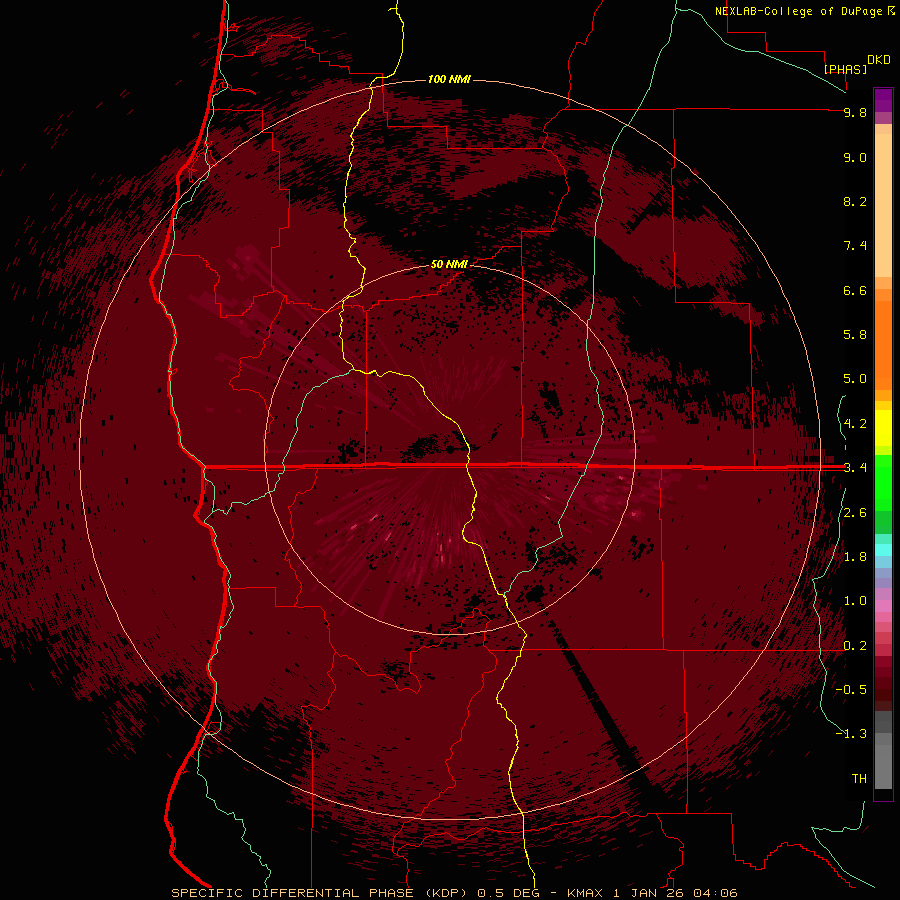900x900 pixels.
Task: Click the 0.2 legend value
Action: click(855, 646)
